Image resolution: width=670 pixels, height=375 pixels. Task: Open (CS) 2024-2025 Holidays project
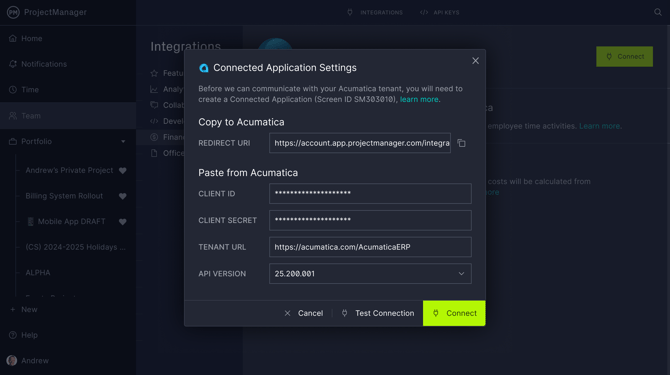click(76, 247)
